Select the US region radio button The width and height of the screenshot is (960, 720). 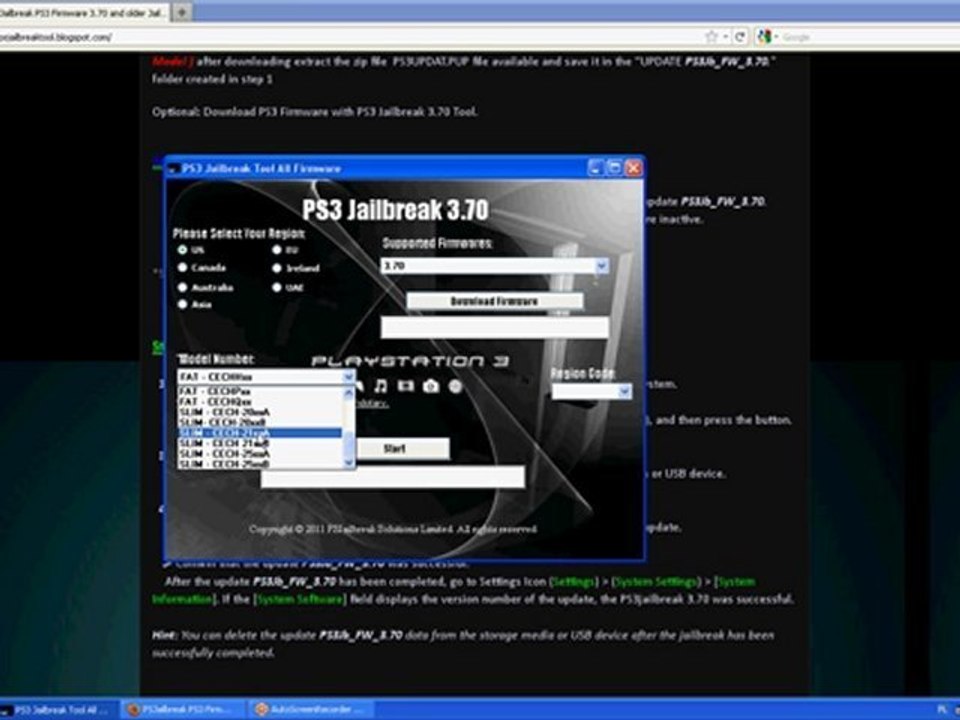[182, 250]
